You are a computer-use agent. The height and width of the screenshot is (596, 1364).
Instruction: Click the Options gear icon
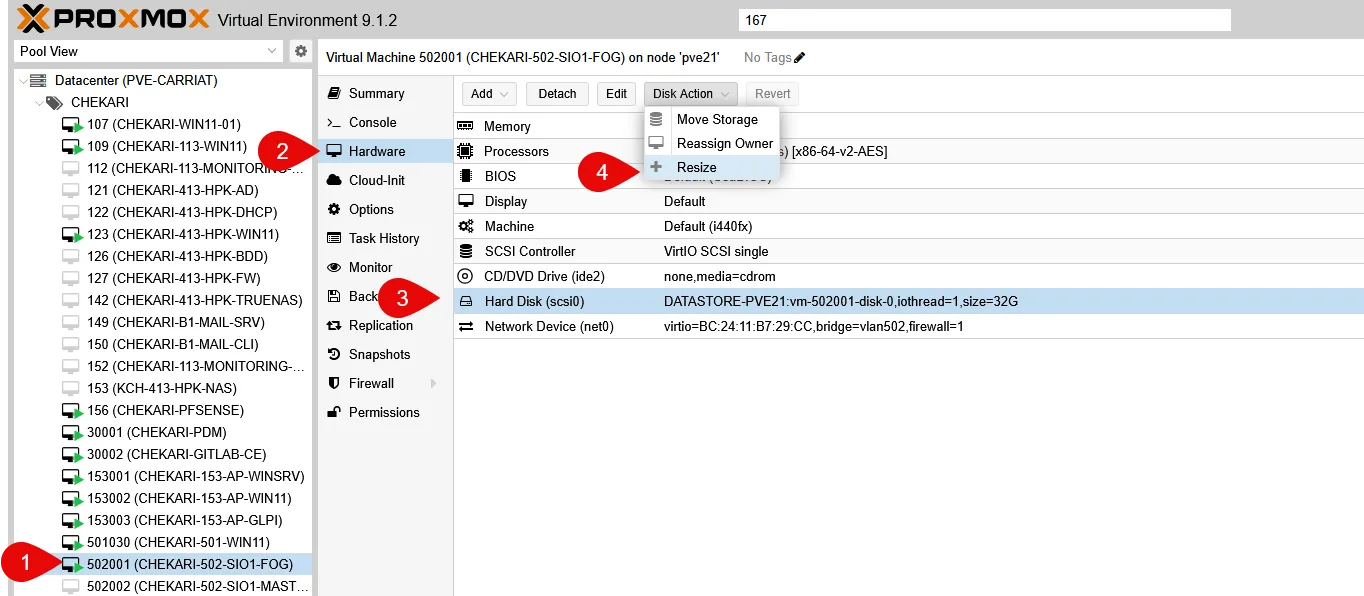click(334, 209)
